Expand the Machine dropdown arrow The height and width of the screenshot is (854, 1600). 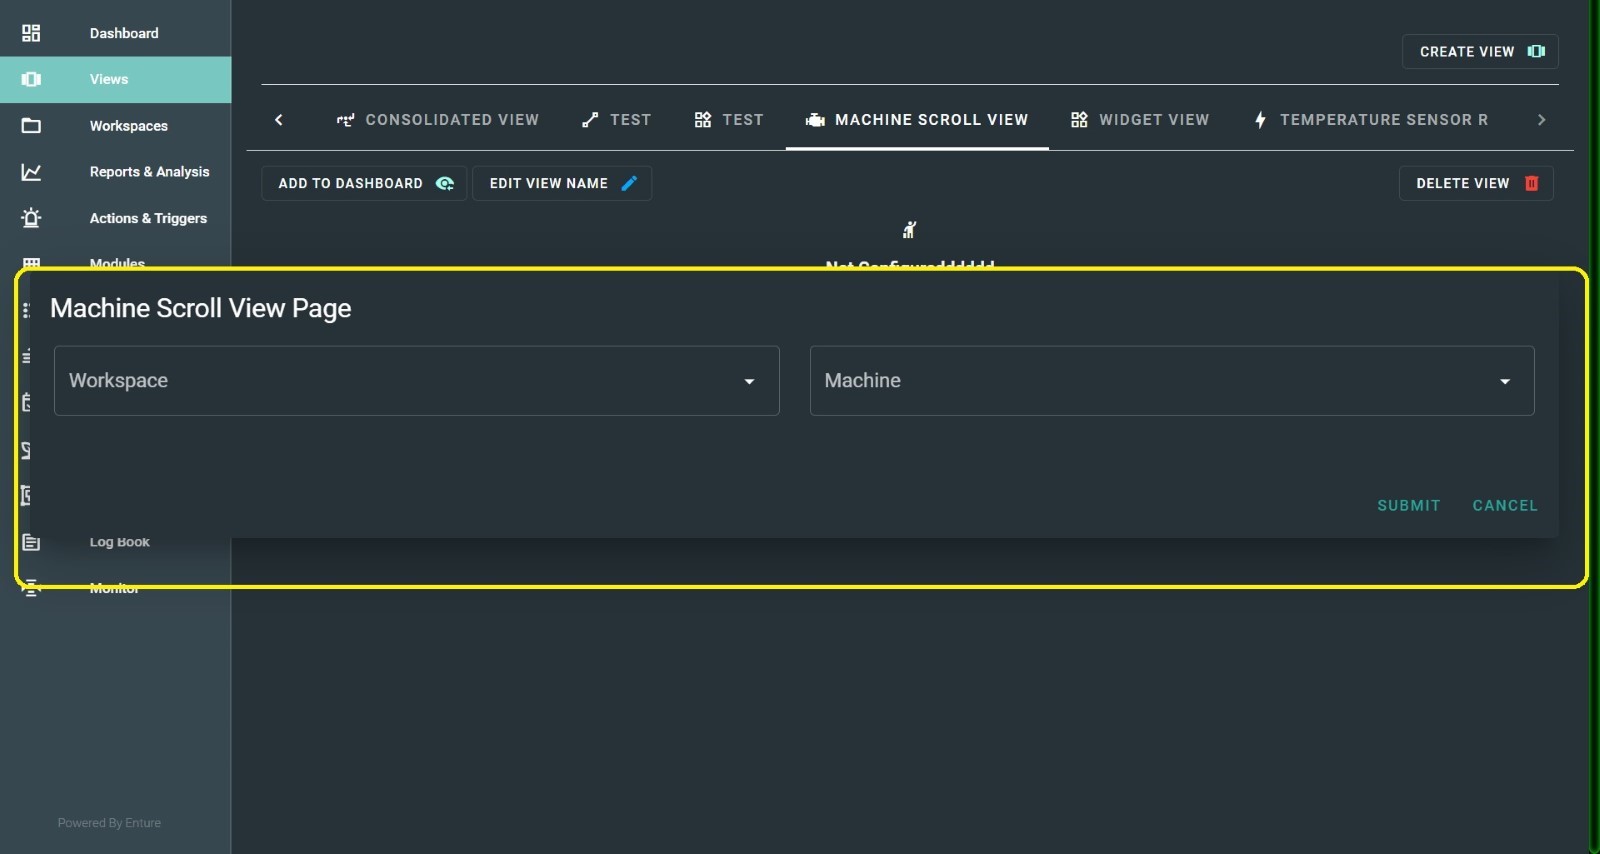[x=1504, y=381]
